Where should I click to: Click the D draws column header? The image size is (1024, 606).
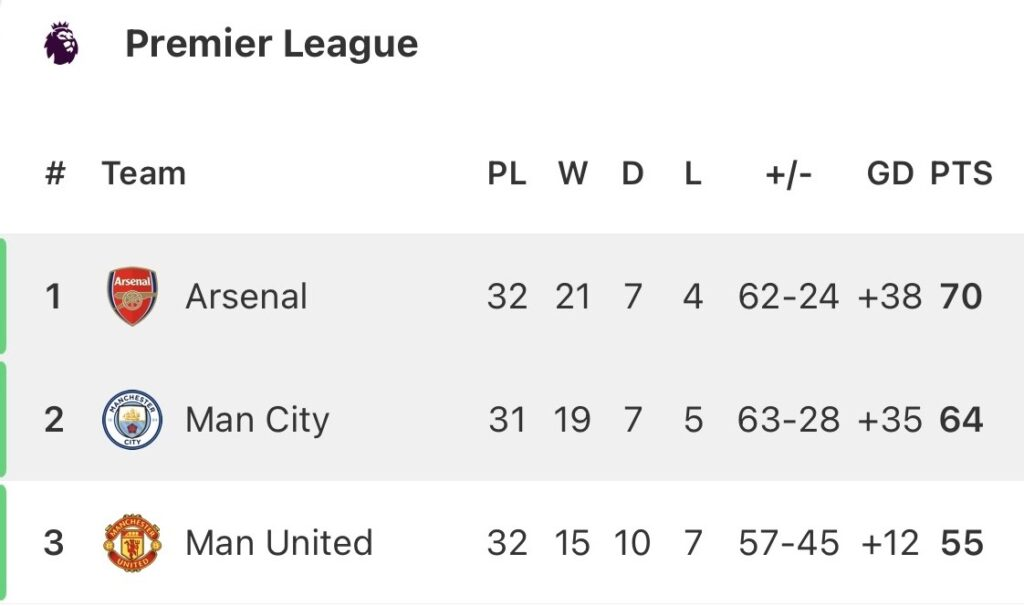tap(632, 174)
